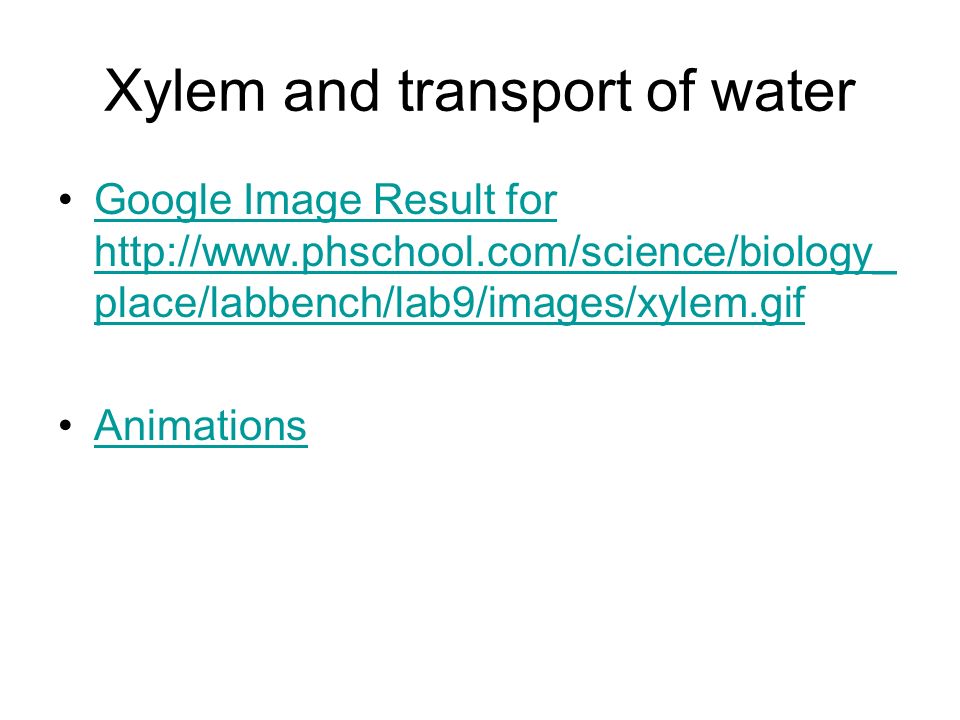960x720 pixels.
Task: Click the word "transport" in the title
Action: pos(514,93)
